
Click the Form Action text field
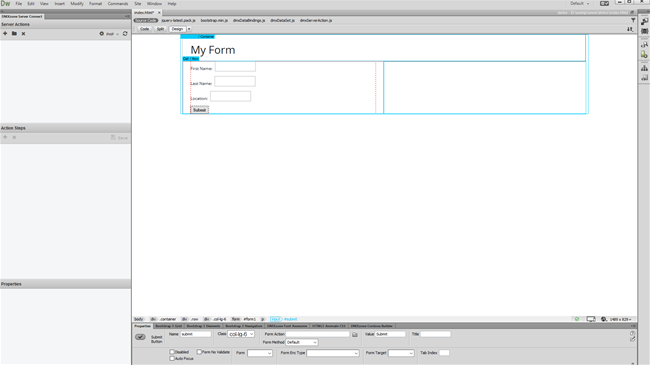point(318,334)
